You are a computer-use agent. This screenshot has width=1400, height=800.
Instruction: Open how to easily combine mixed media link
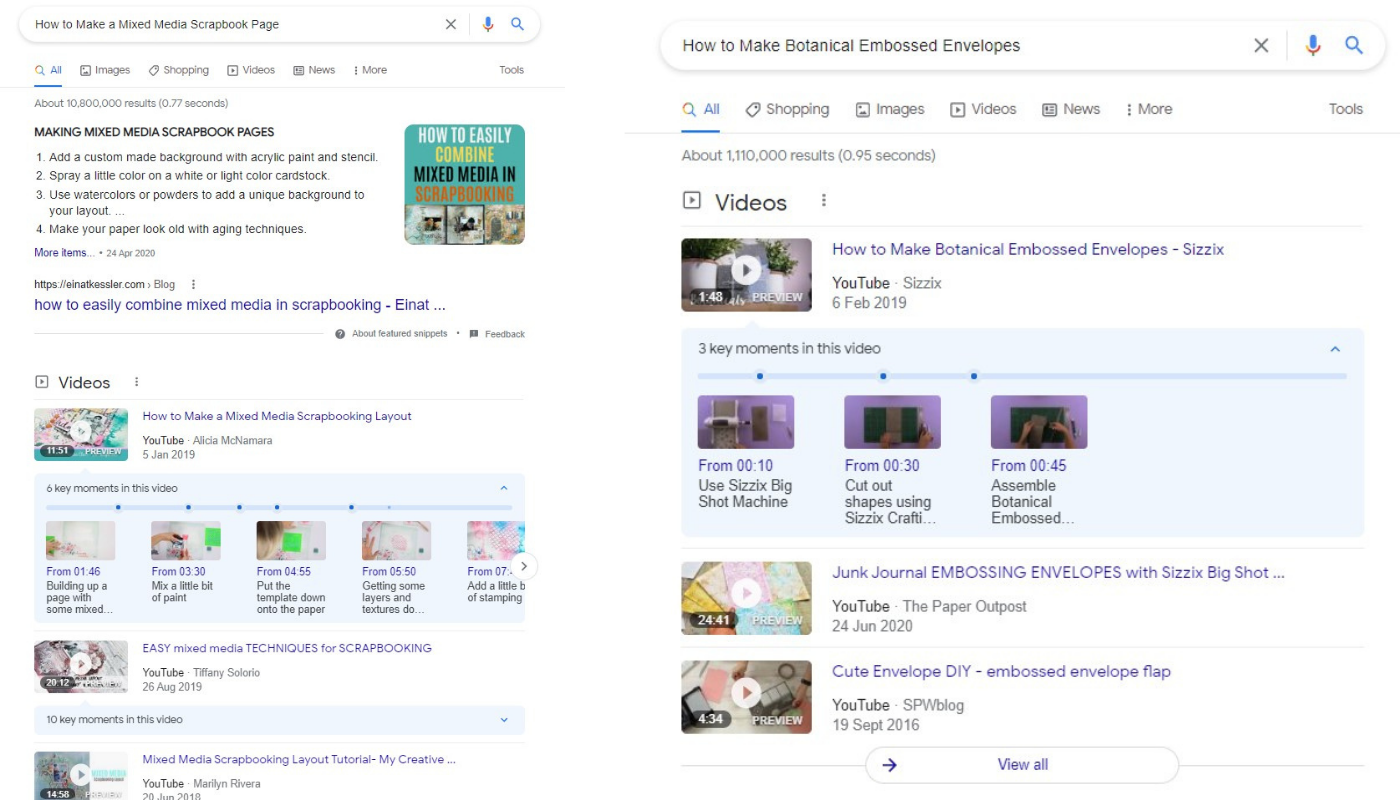coord(240,305)
